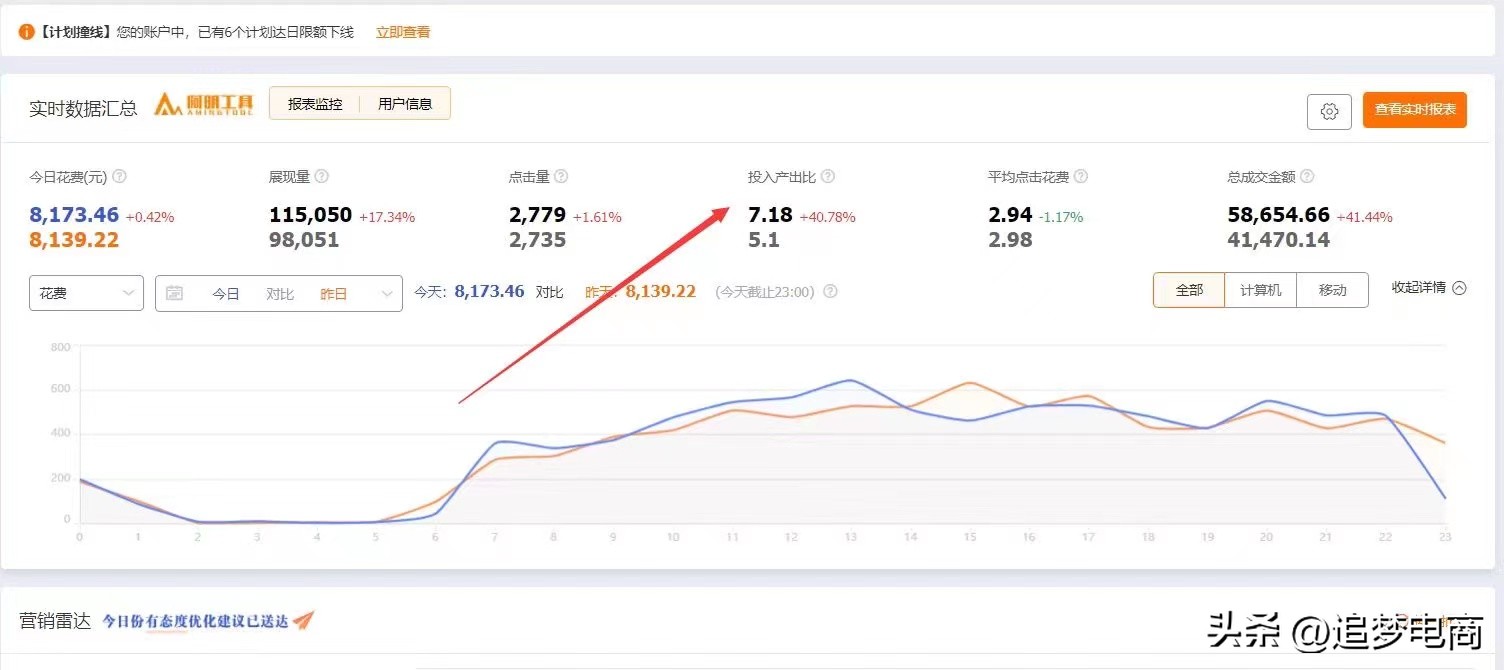Click the 查看实时报表 button
The height and width of the screenshot is (670, 1504).
coord(1414,111)
